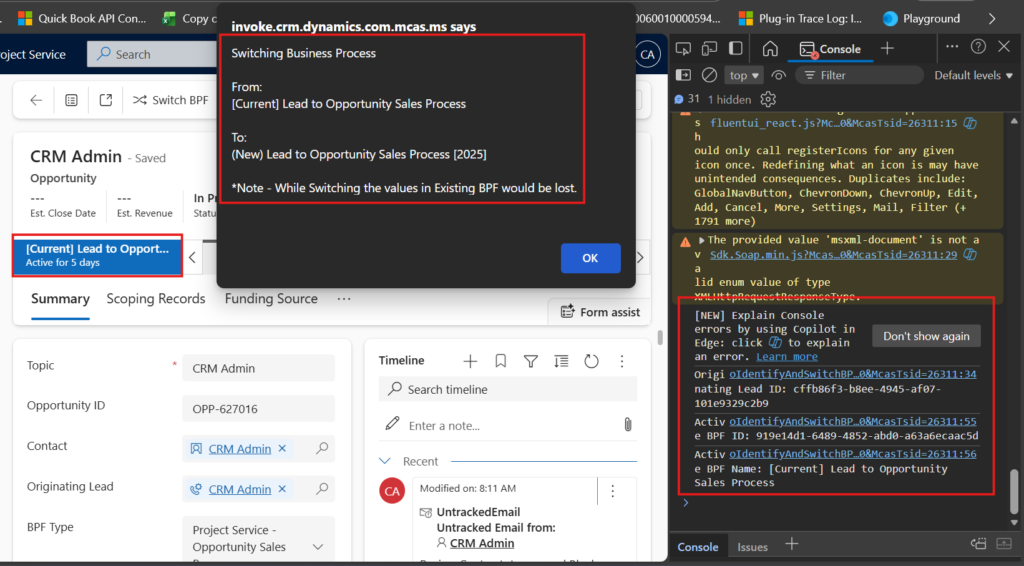This screenshot has height=566, width=1024.
Task: Toggle the console sidebar panel
Action: point(683,75)
